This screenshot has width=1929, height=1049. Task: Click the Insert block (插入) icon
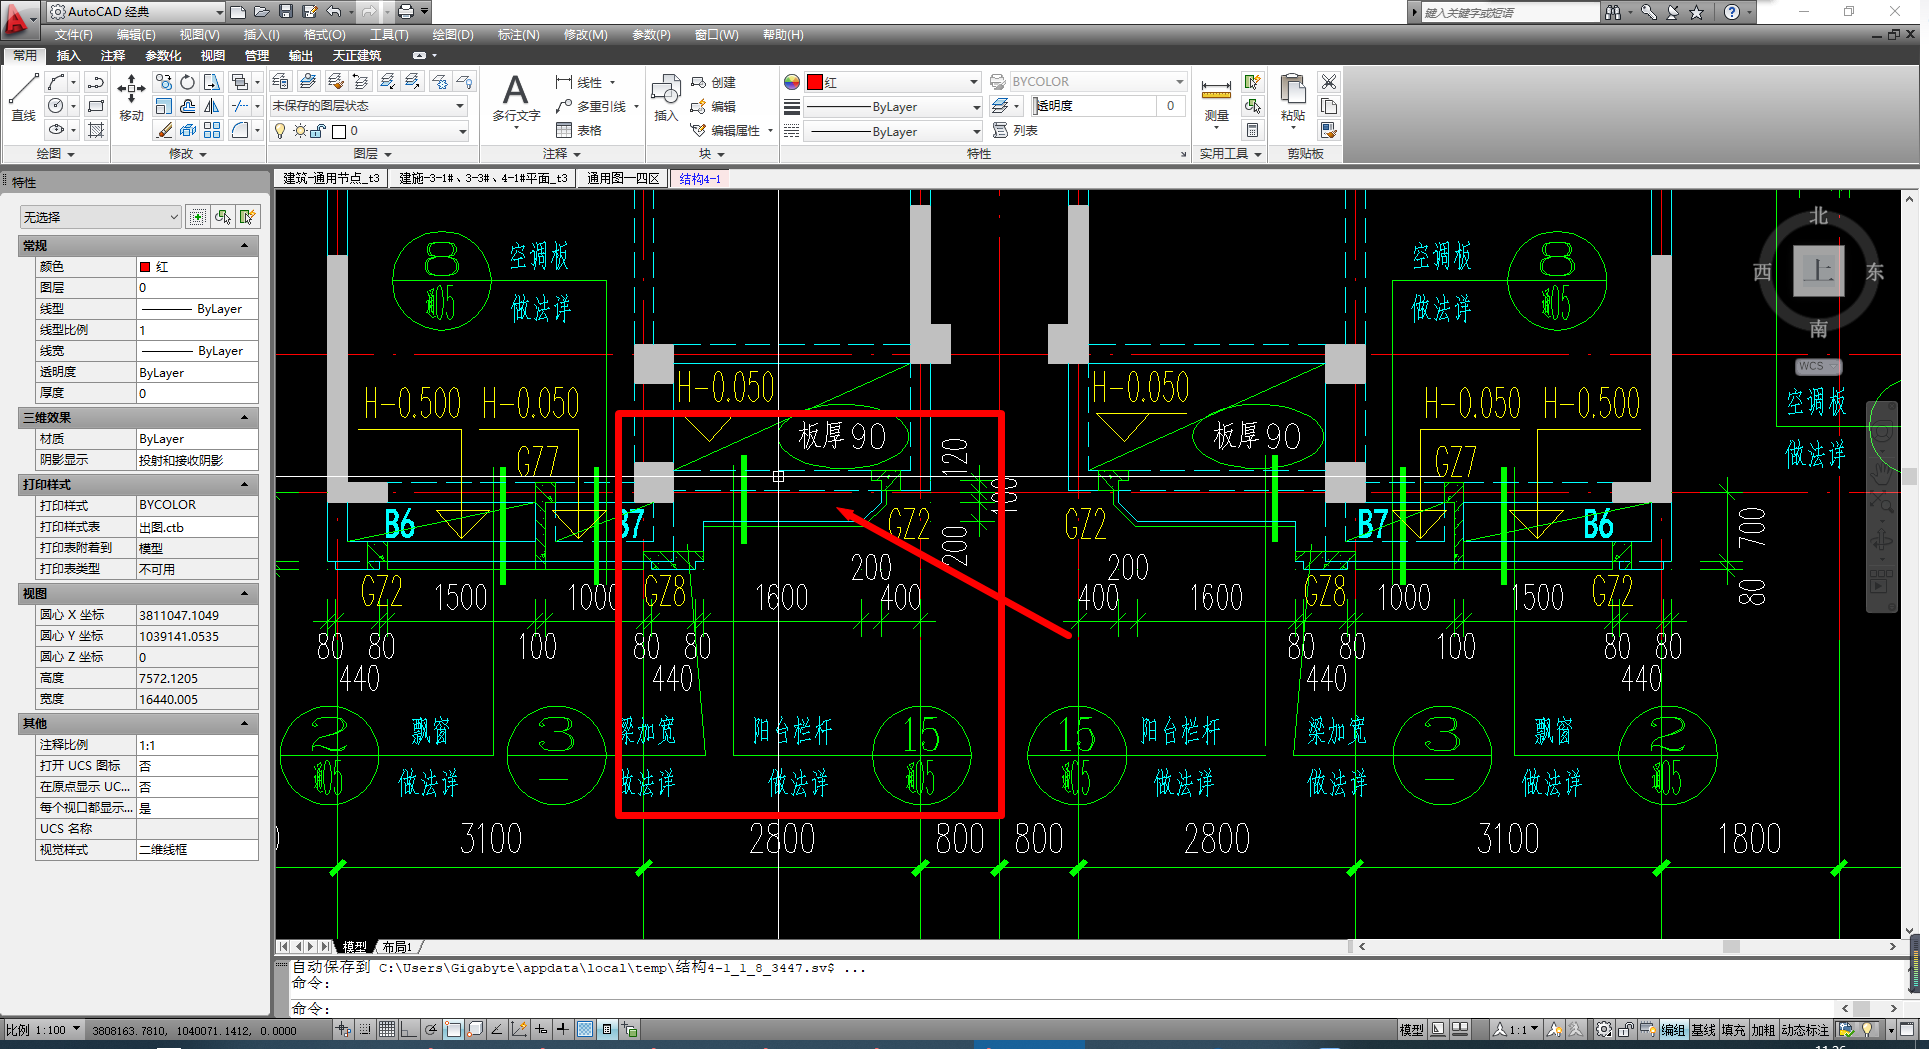pyautogui.click(x=666, y=98)
